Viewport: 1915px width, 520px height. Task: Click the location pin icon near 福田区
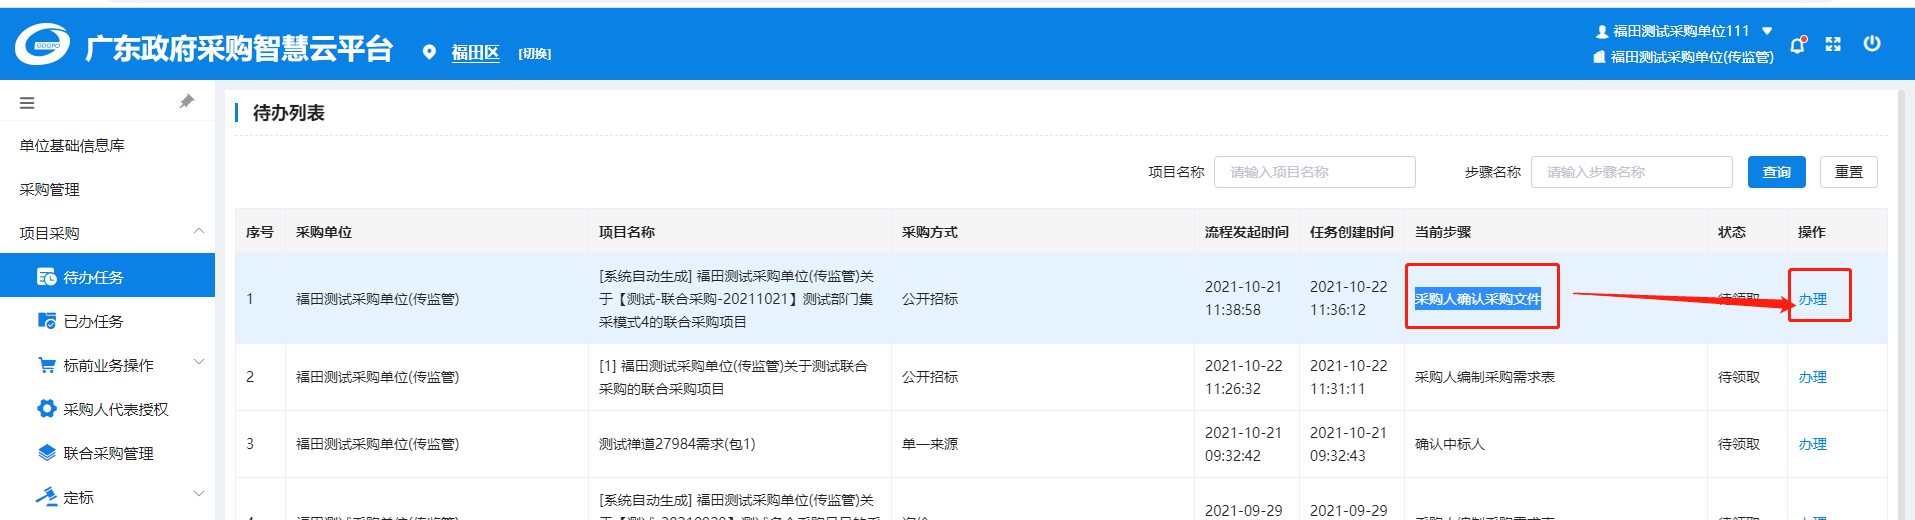429,52
